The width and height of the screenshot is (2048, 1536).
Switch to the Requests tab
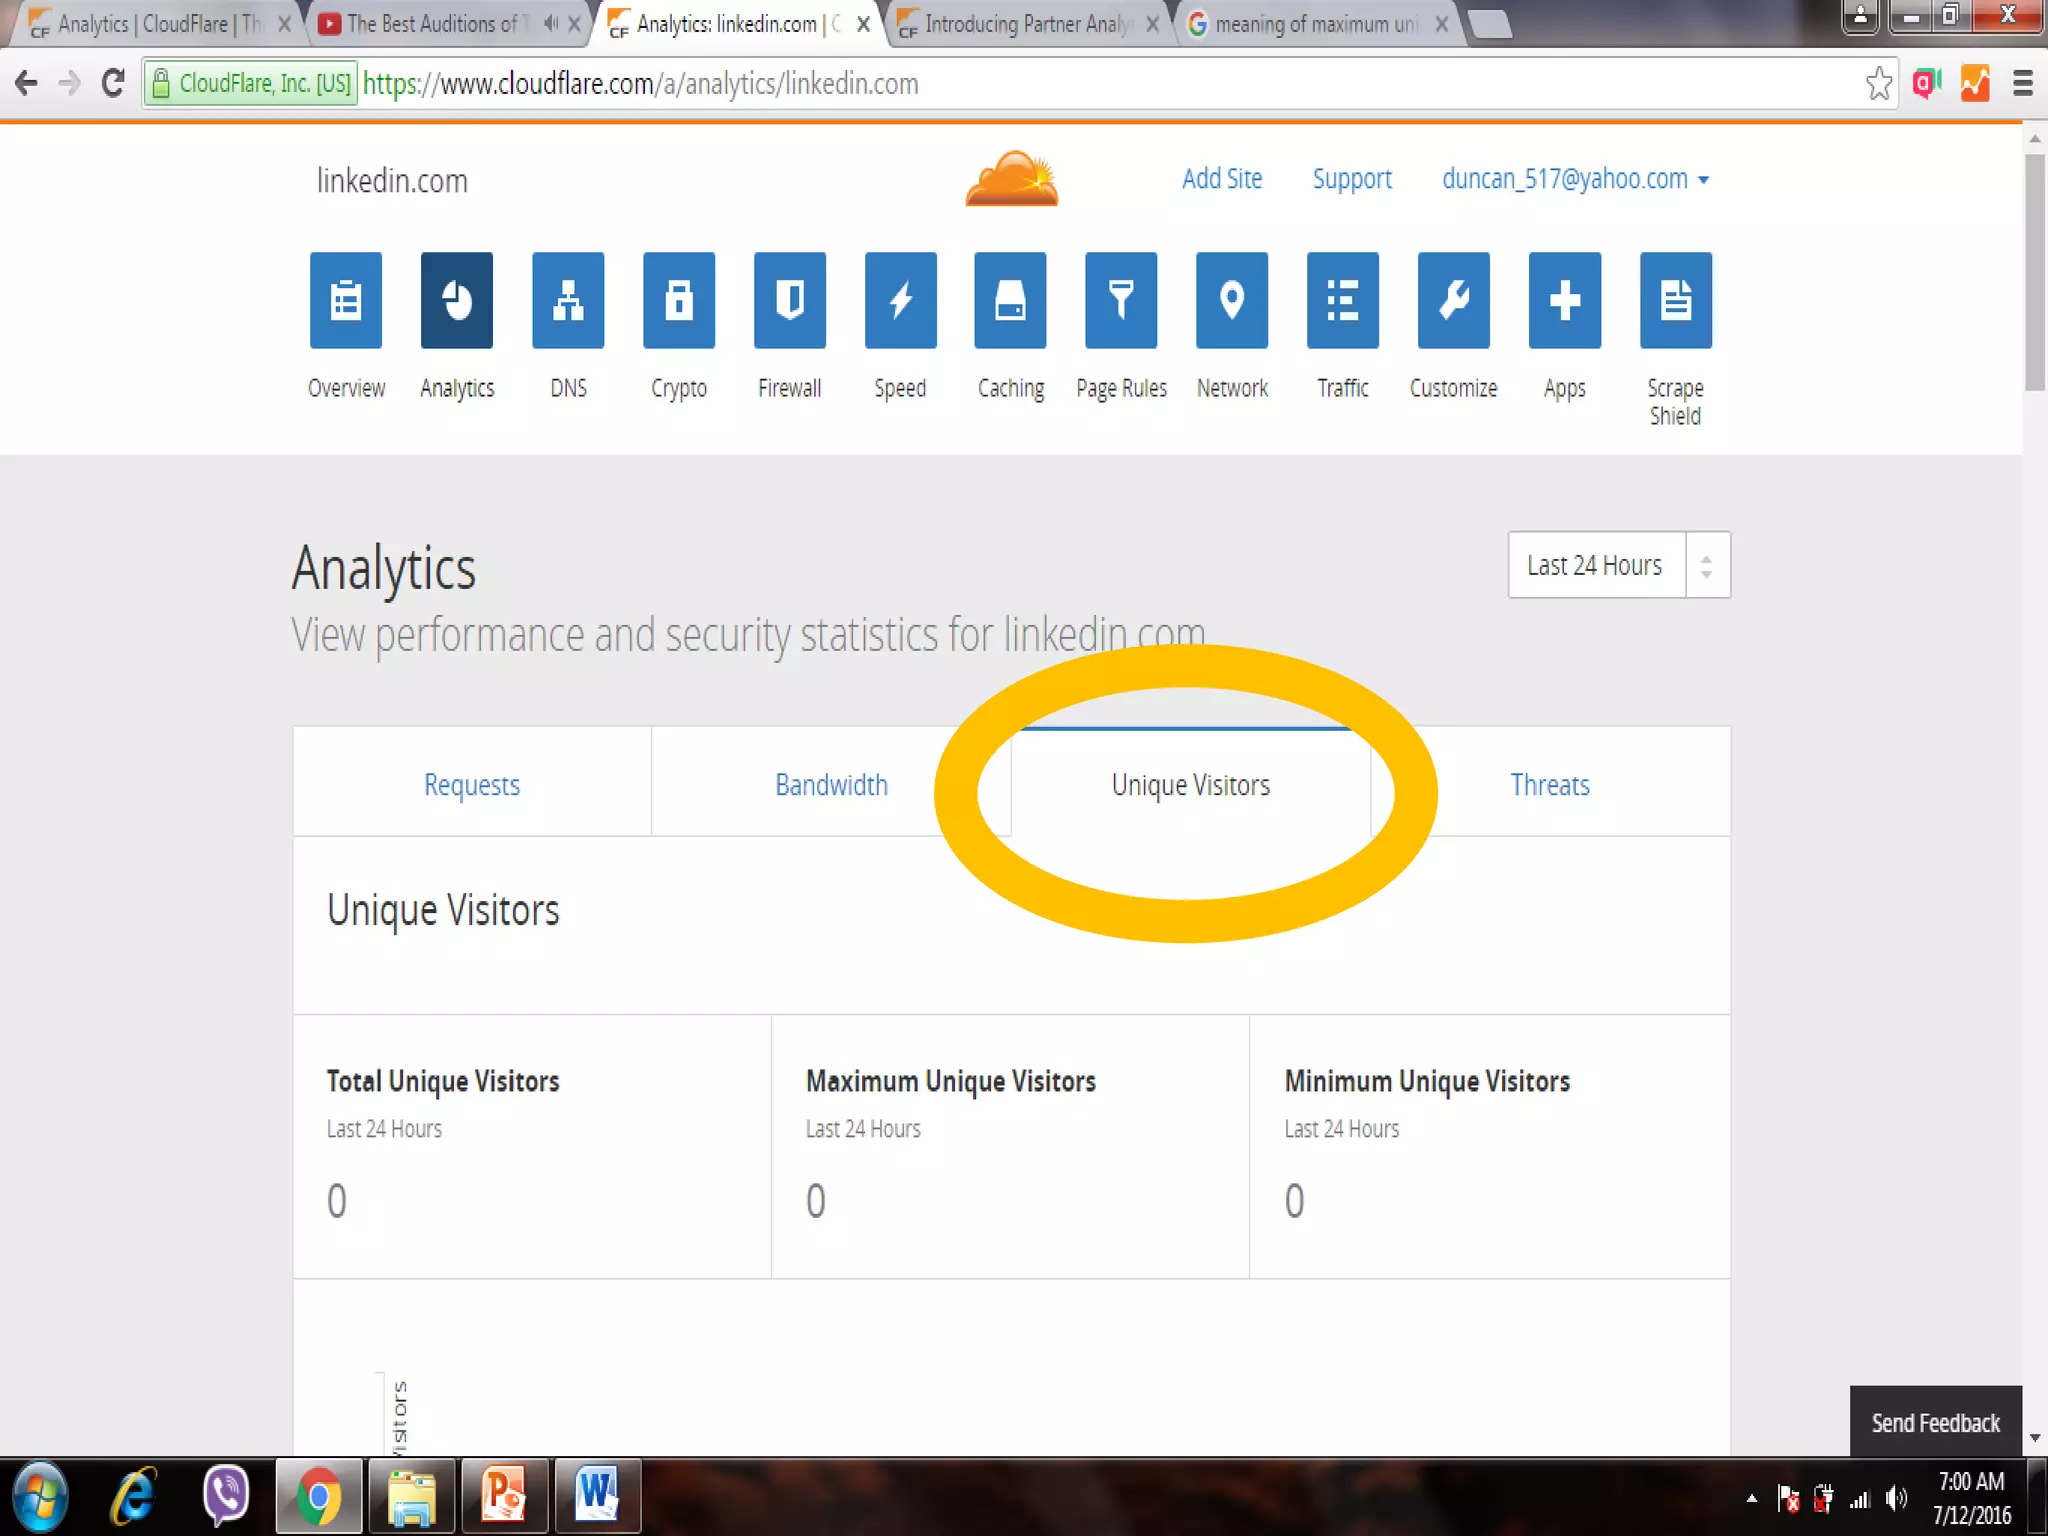coord(472,785)
